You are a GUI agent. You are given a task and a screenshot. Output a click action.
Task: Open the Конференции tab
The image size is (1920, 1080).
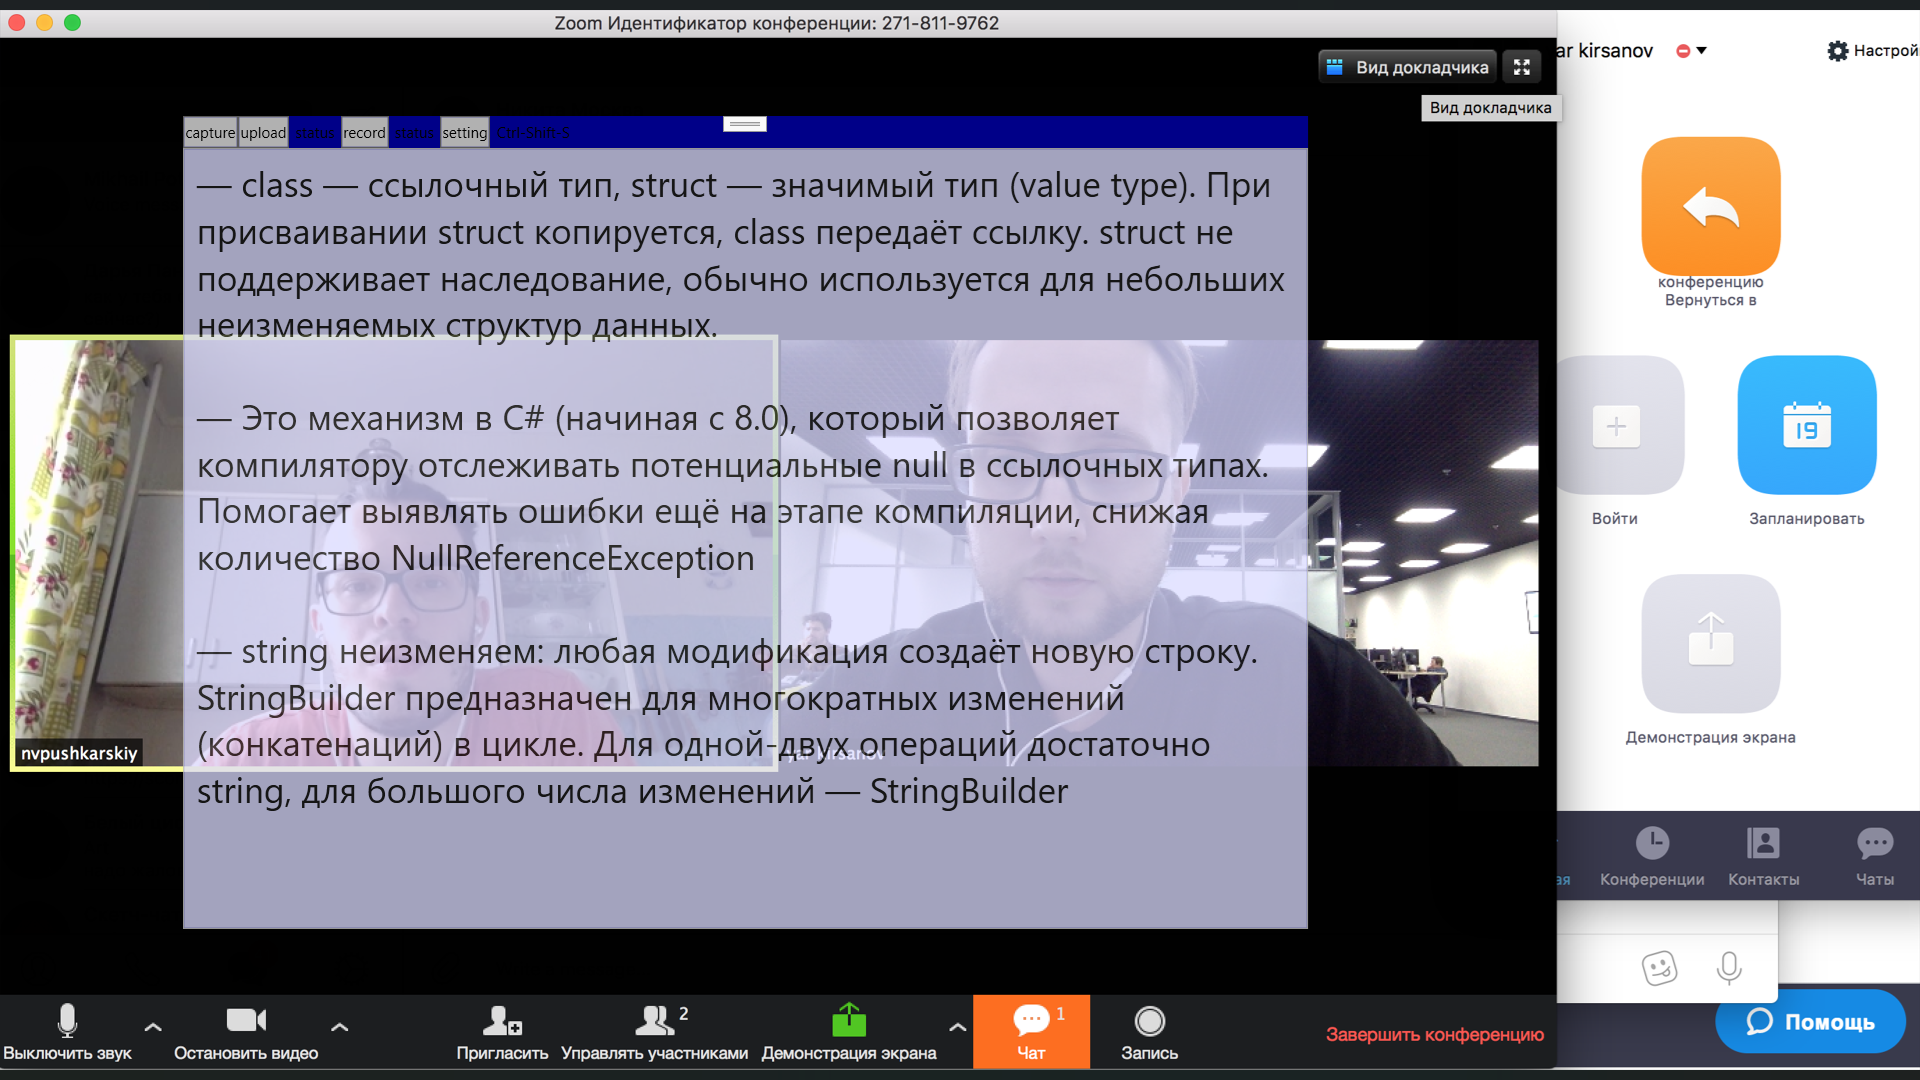pos(1652,857)
